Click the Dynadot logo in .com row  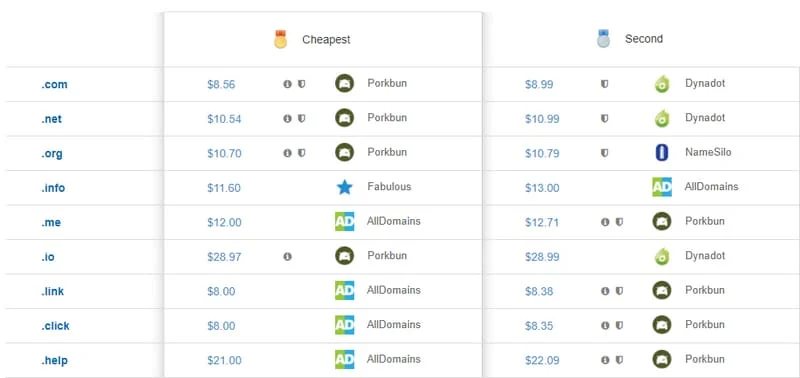coord(662,84)
